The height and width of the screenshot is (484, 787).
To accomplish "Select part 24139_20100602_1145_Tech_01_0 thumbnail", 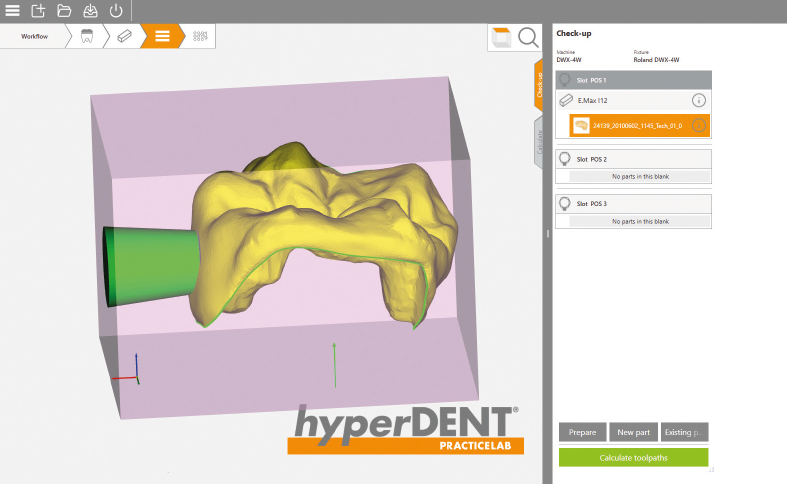I will point(580,126).
